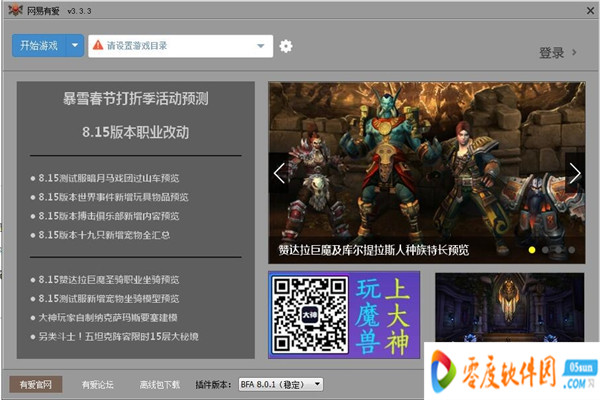
Task: Open settings with the gear icon
Action: point(286,46)
